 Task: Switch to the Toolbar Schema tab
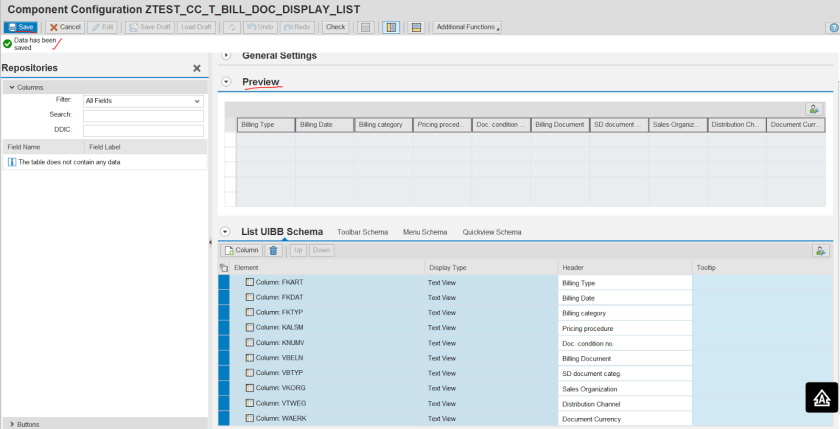362,232
